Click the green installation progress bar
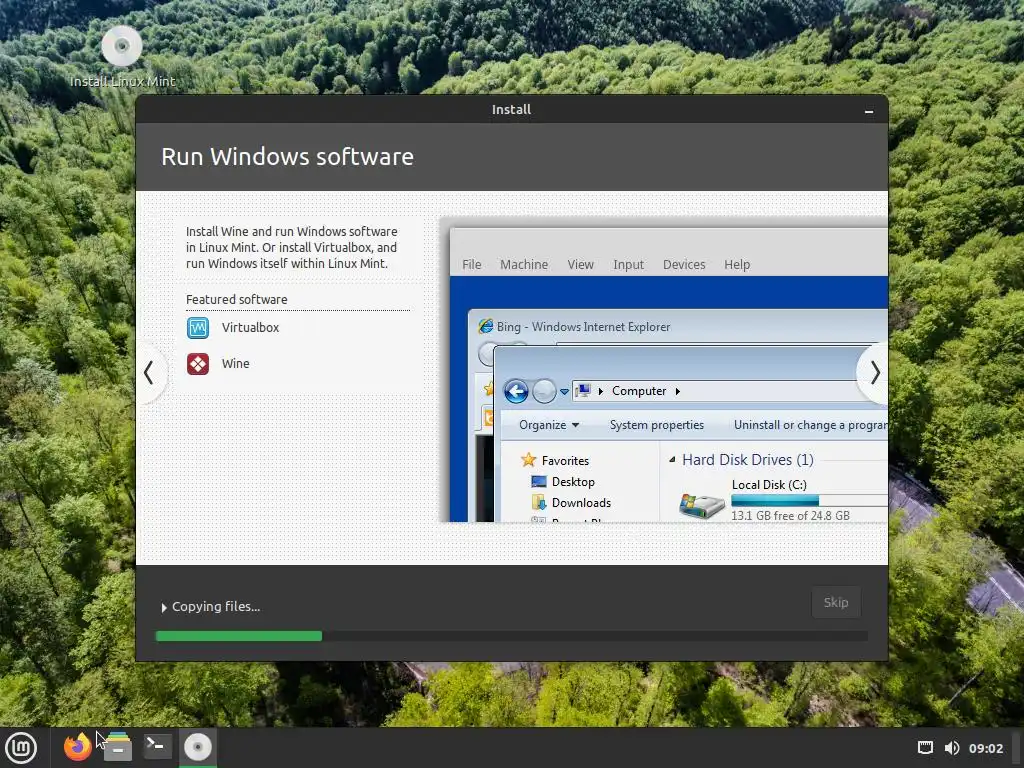Viewport: 1024px width, 768px height. click(x=238, y=636)
